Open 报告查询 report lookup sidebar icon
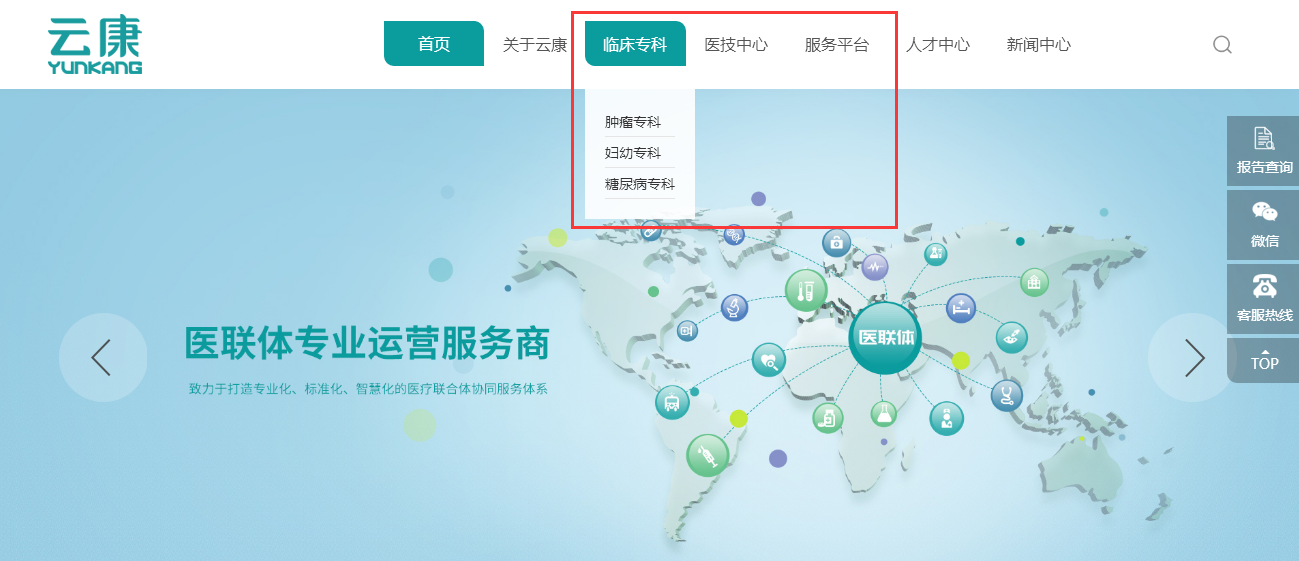Image resolution: width=1299 pixels, height=561 pixels. click(1264, 150)
